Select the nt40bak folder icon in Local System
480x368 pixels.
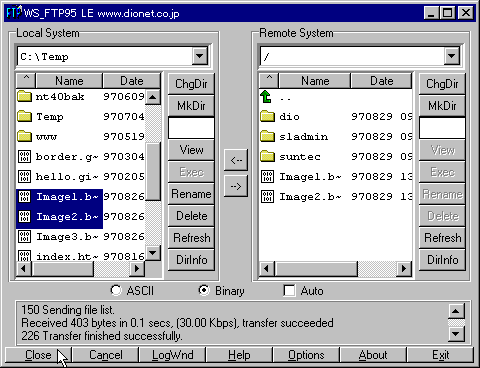[x=24, y=97]
